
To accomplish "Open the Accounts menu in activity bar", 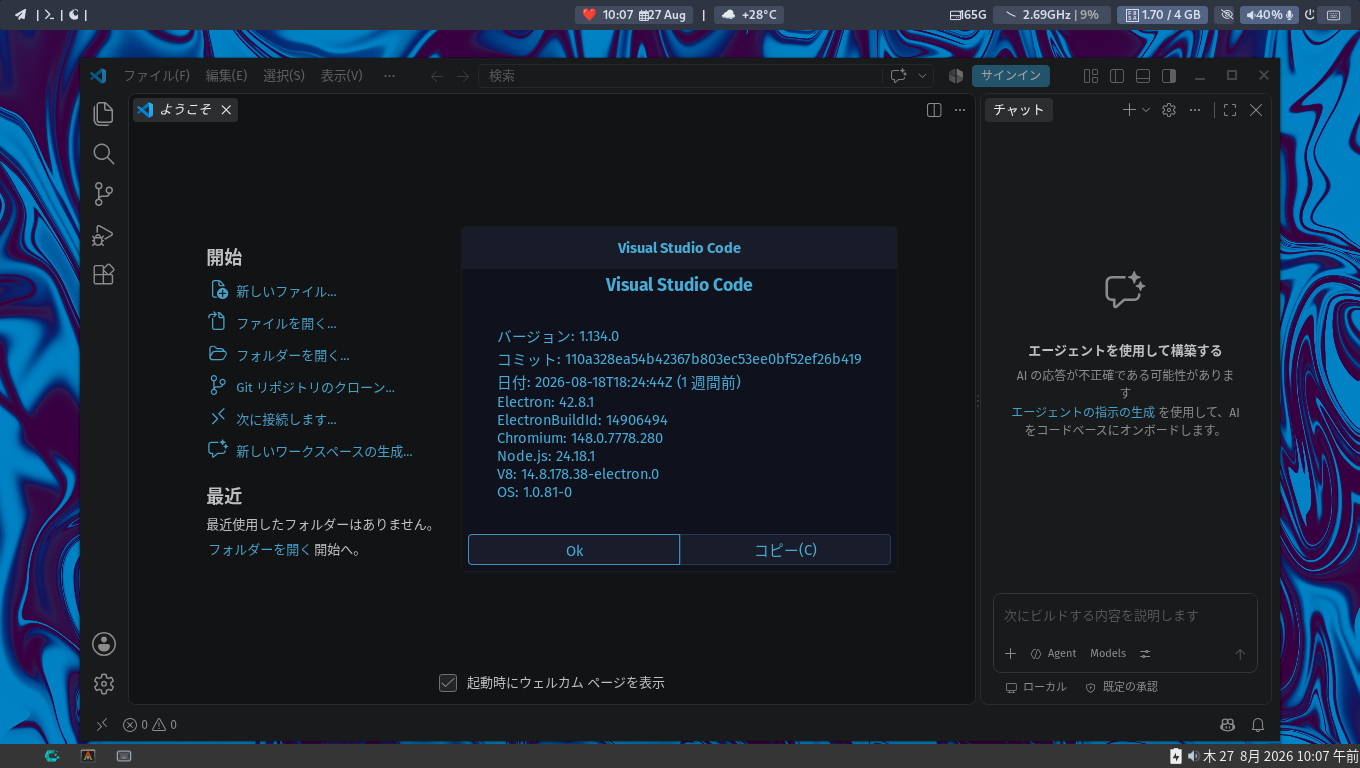I will [x=103, y=644].
